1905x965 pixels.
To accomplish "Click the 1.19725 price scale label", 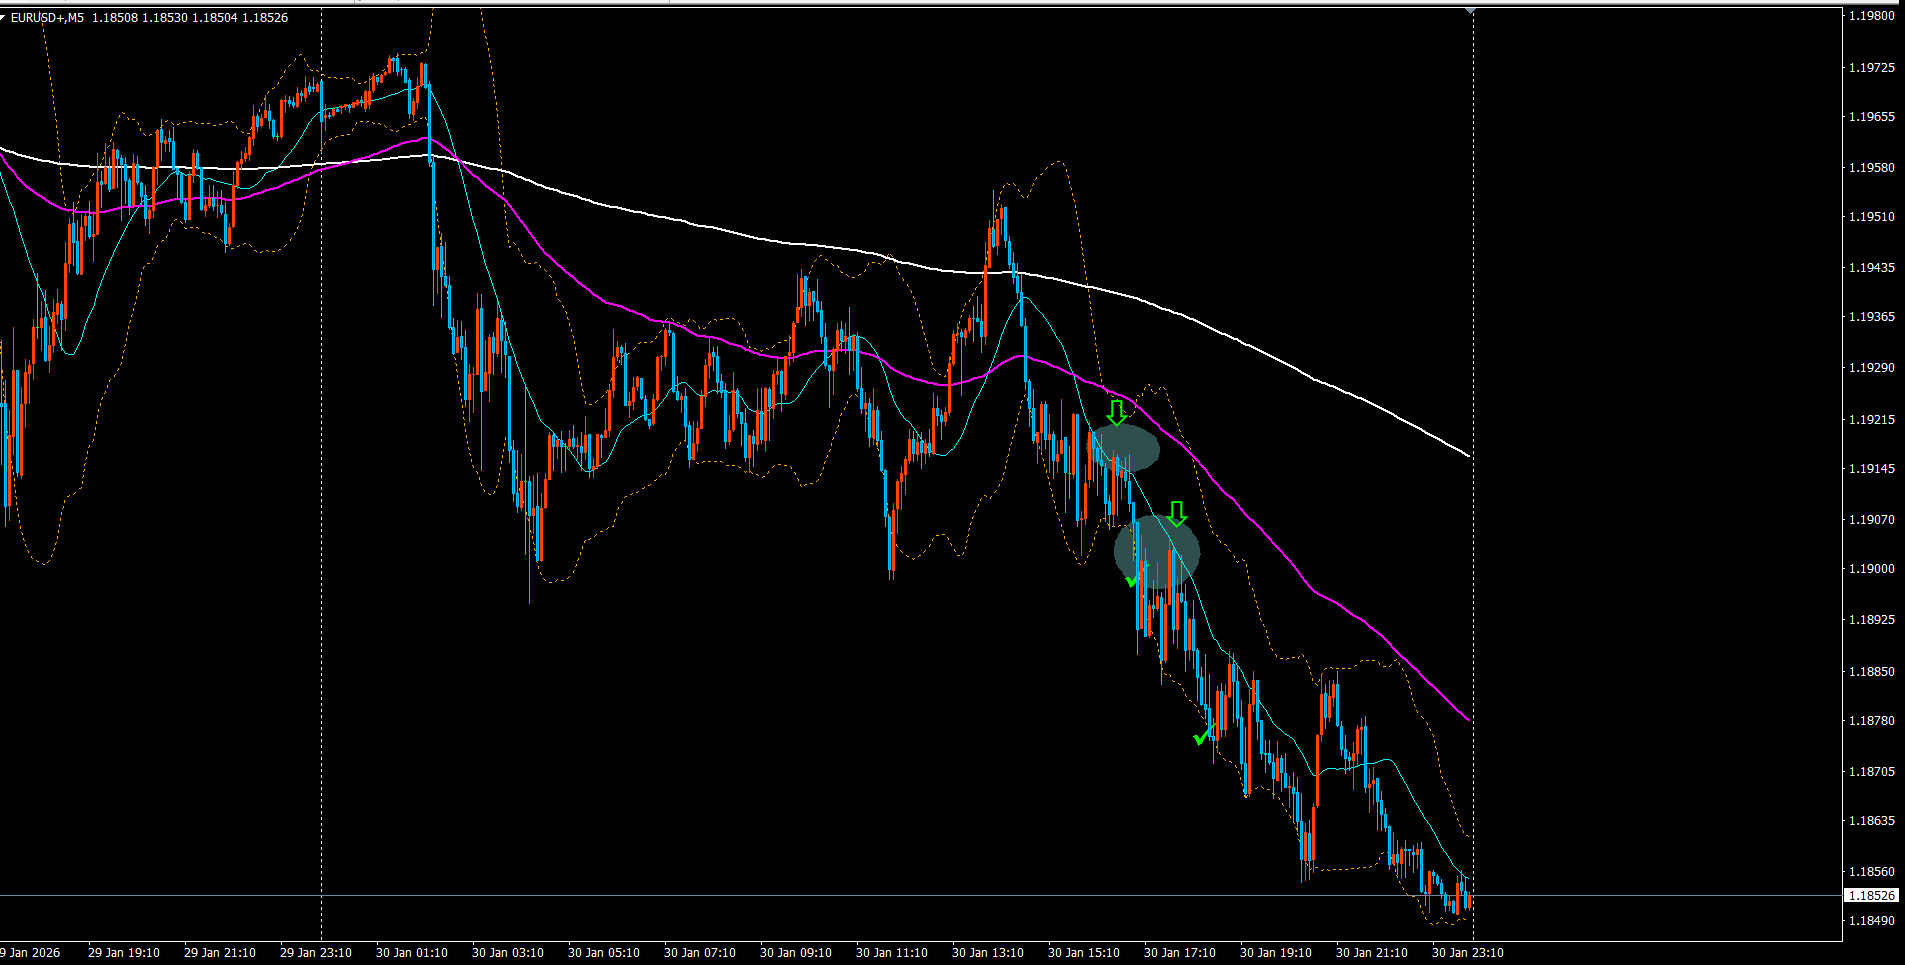I will pyautogui.click(x=1872, y=67).
